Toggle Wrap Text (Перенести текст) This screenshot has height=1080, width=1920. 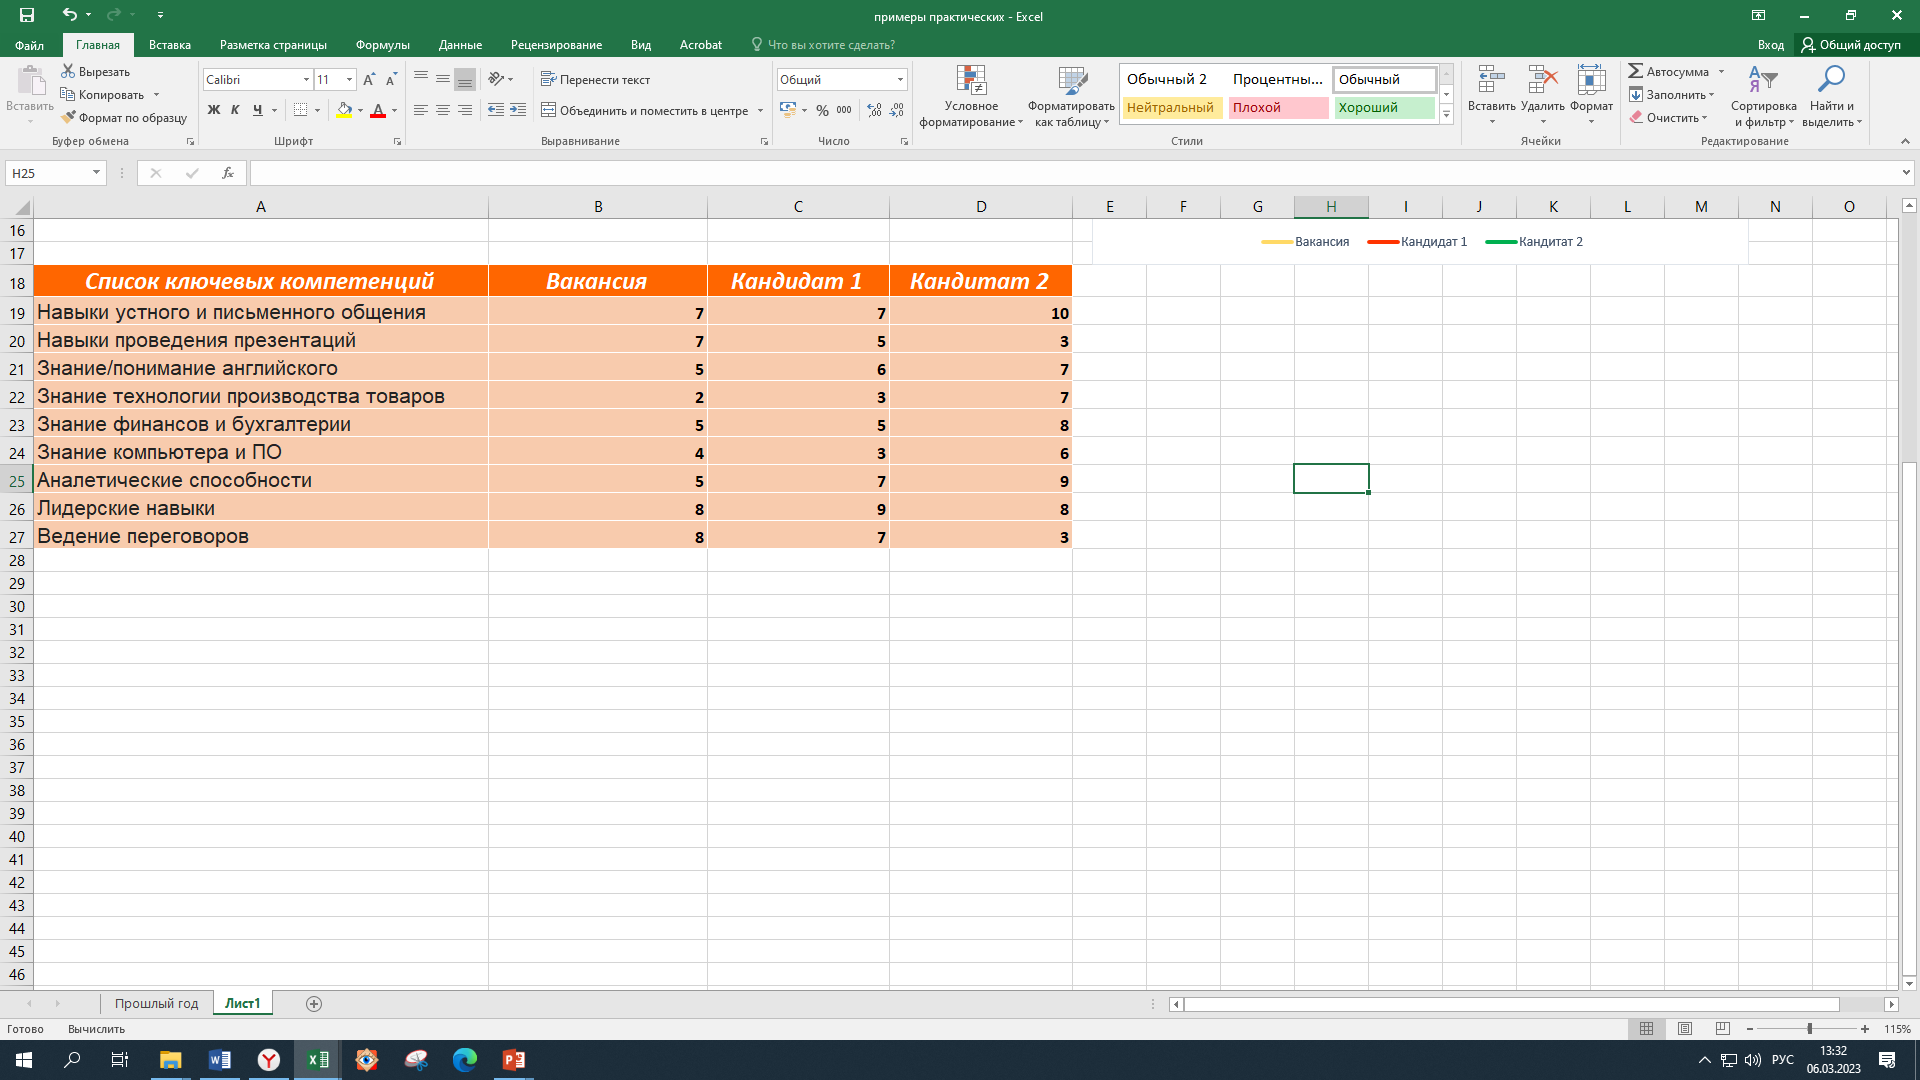[596, 79]
